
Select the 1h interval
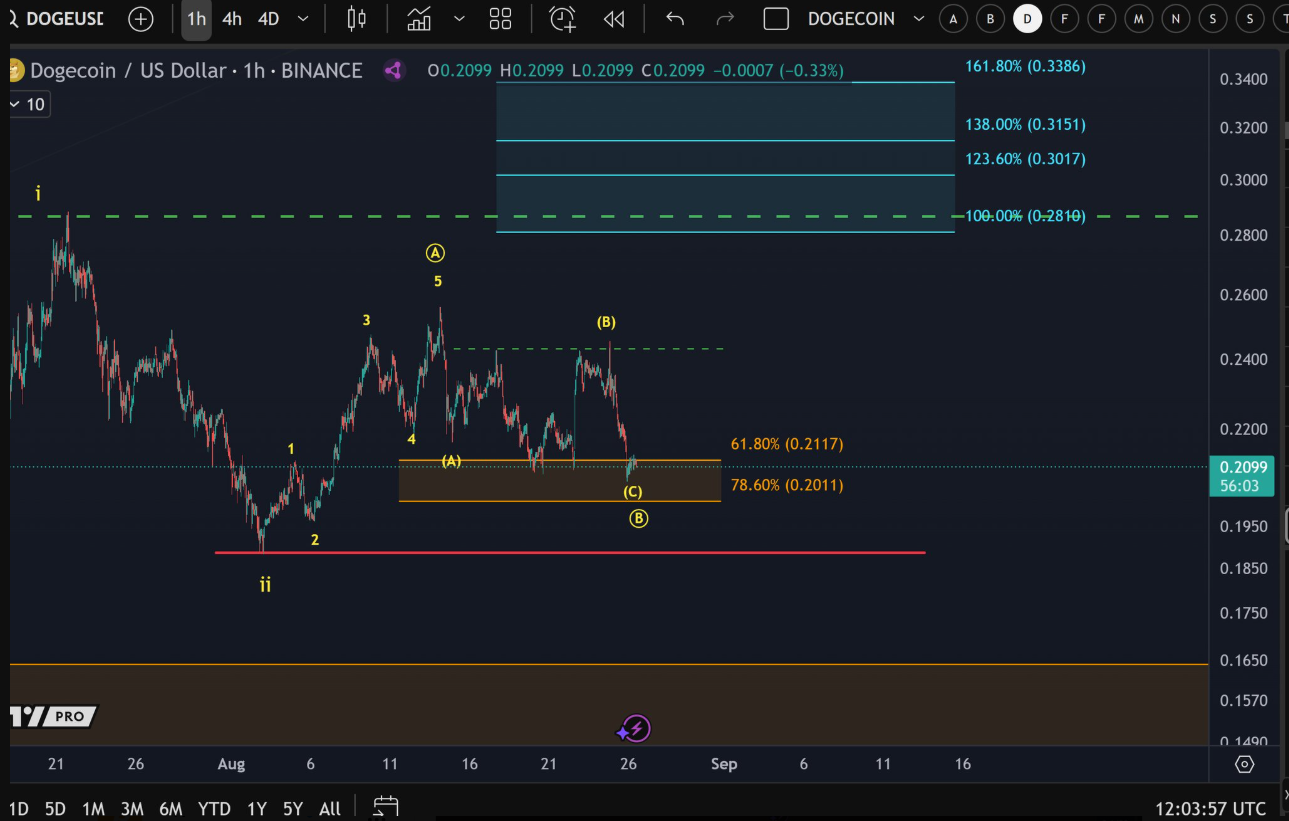click(x=196, y=19)
